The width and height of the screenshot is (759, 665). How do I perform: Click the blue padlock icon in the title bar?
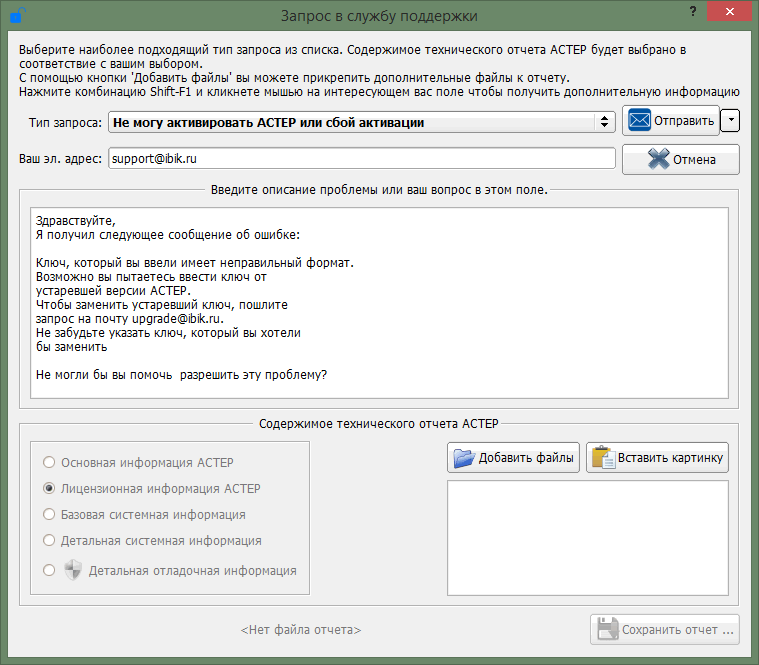point(18,15)
